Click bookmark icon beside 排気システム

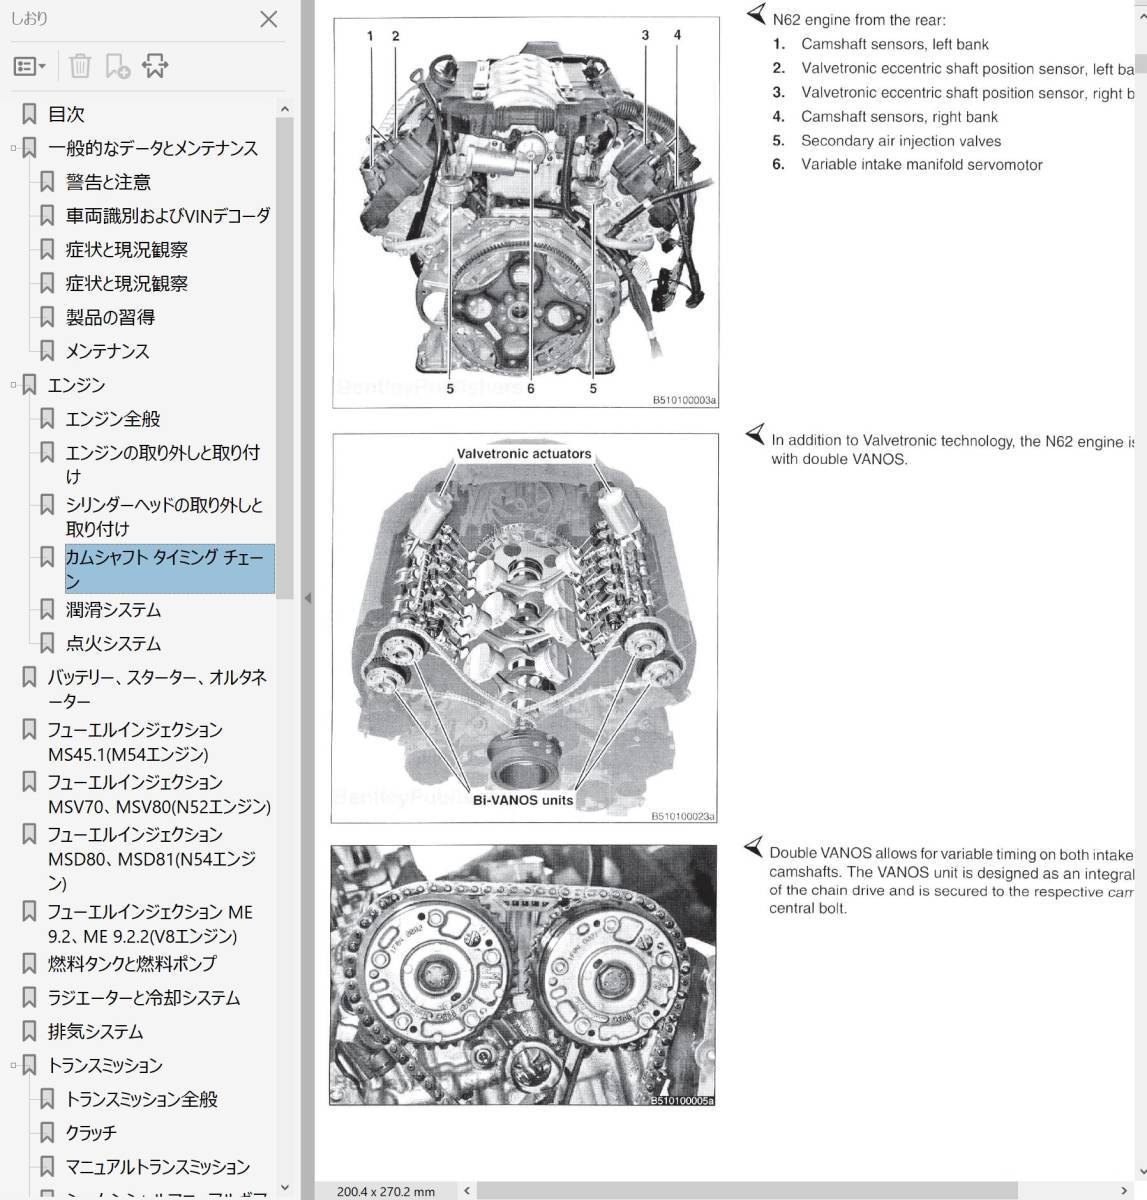tap(29, 1032)
